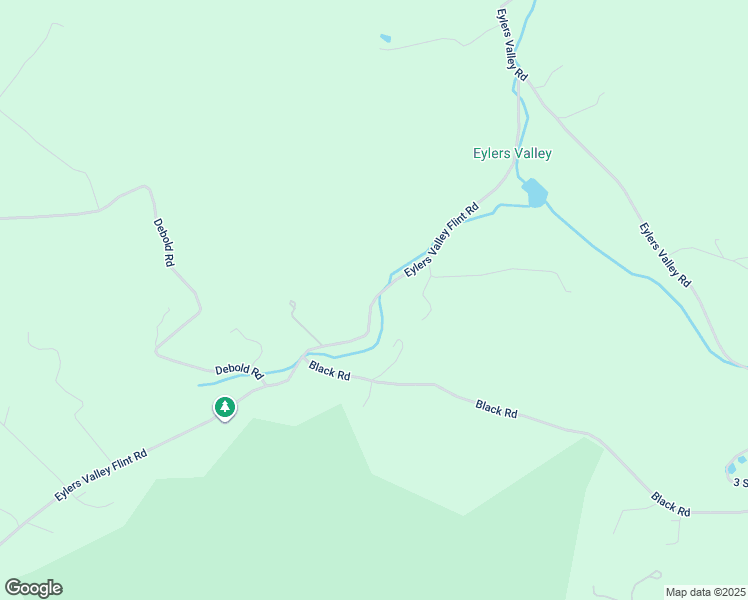Click the Eylers Valley Rd label at top

click(x=512, y=44)
